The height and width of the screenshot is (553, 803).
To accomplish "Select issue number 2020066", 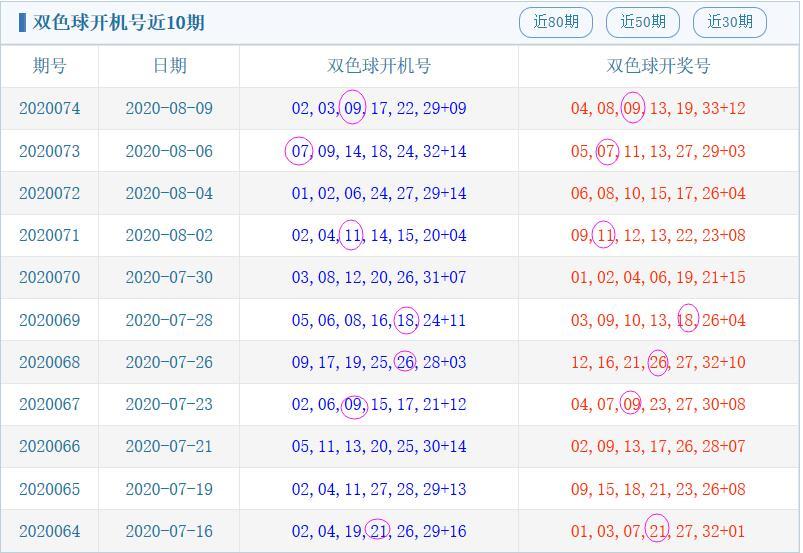I will pyautogui.click(x=50, y=446).
